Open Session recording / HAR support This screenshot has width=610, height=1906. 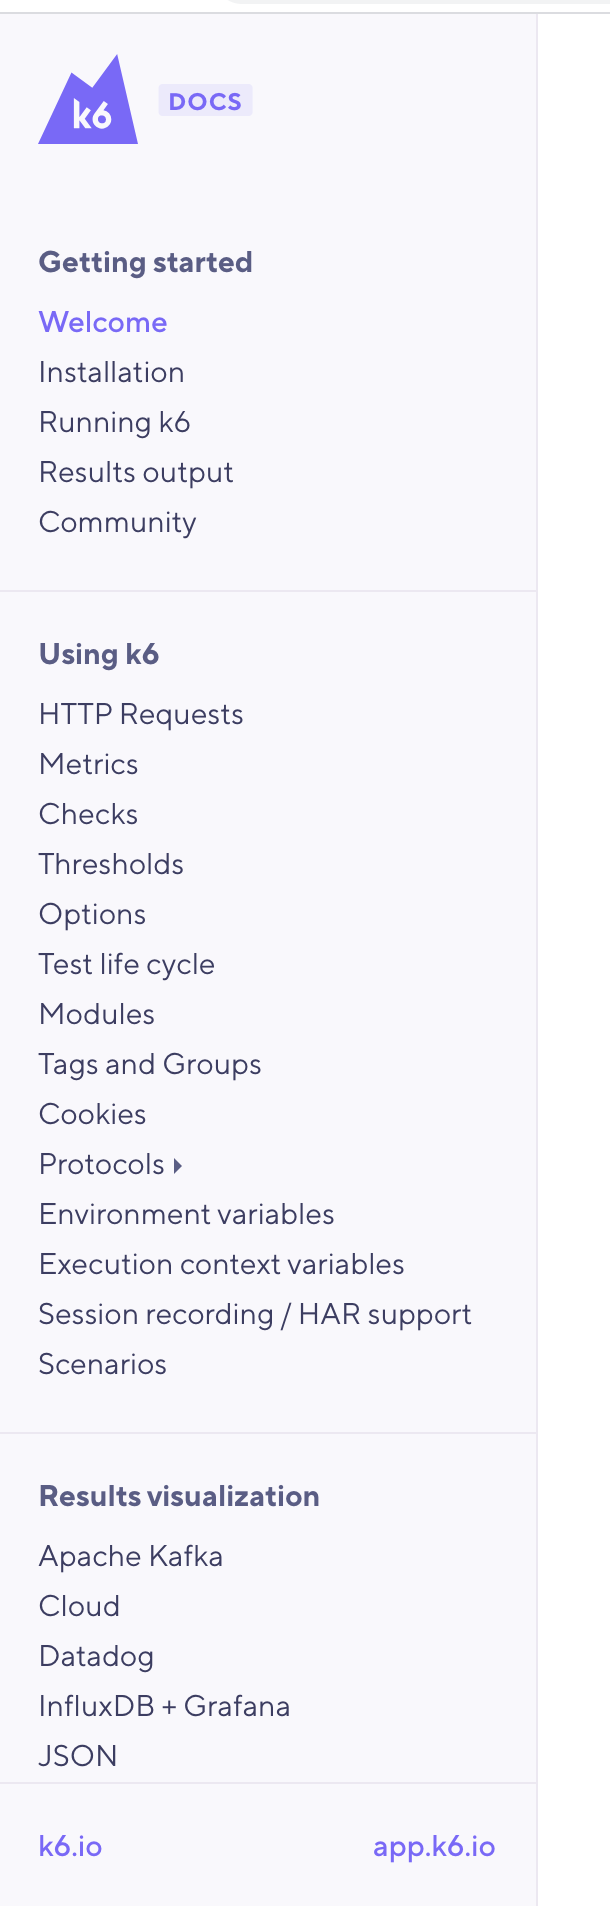point(255,1313)
